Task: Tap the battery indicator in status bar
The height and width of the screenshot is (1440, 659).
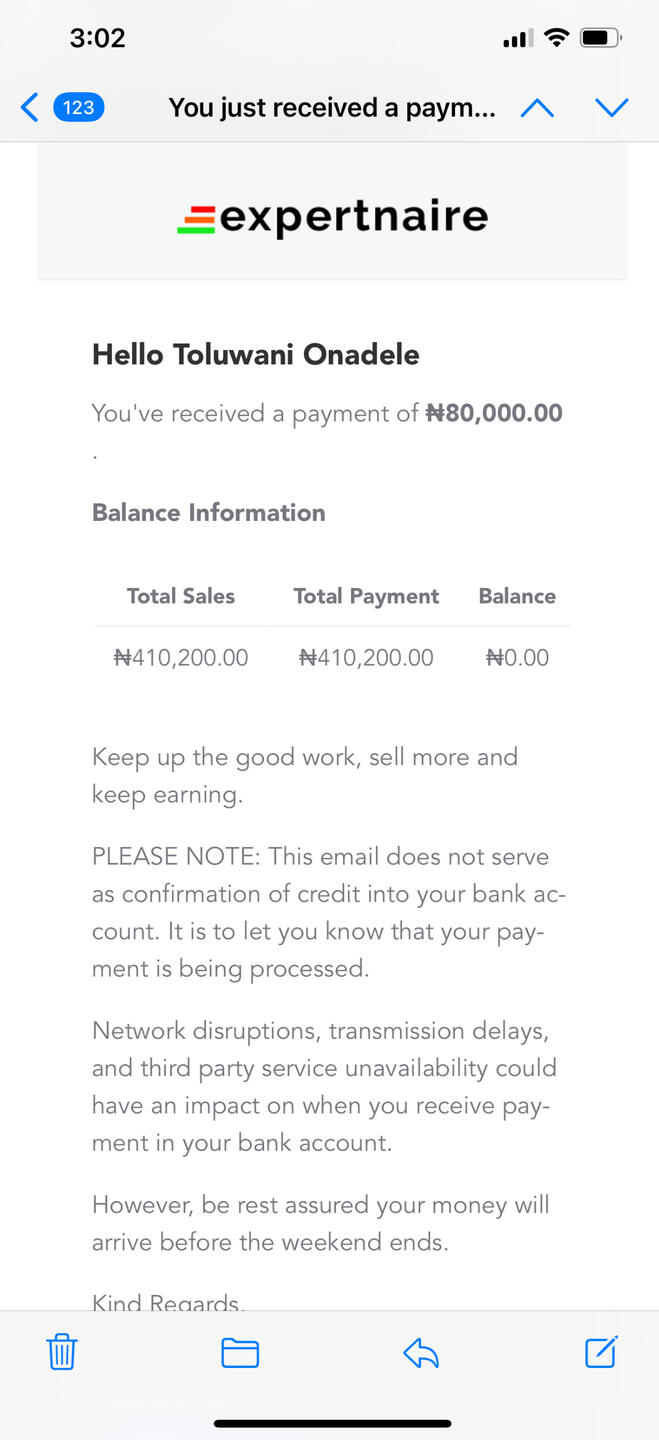Action: (601, 39)
